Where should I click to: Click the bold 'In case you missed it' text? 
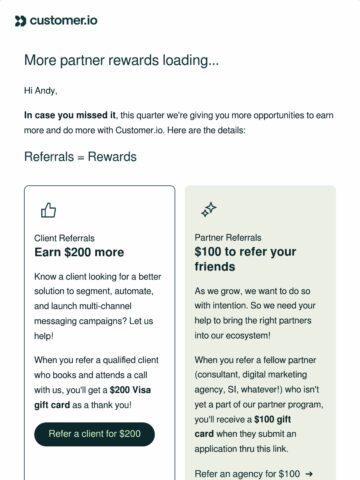(x=70, y=115)
